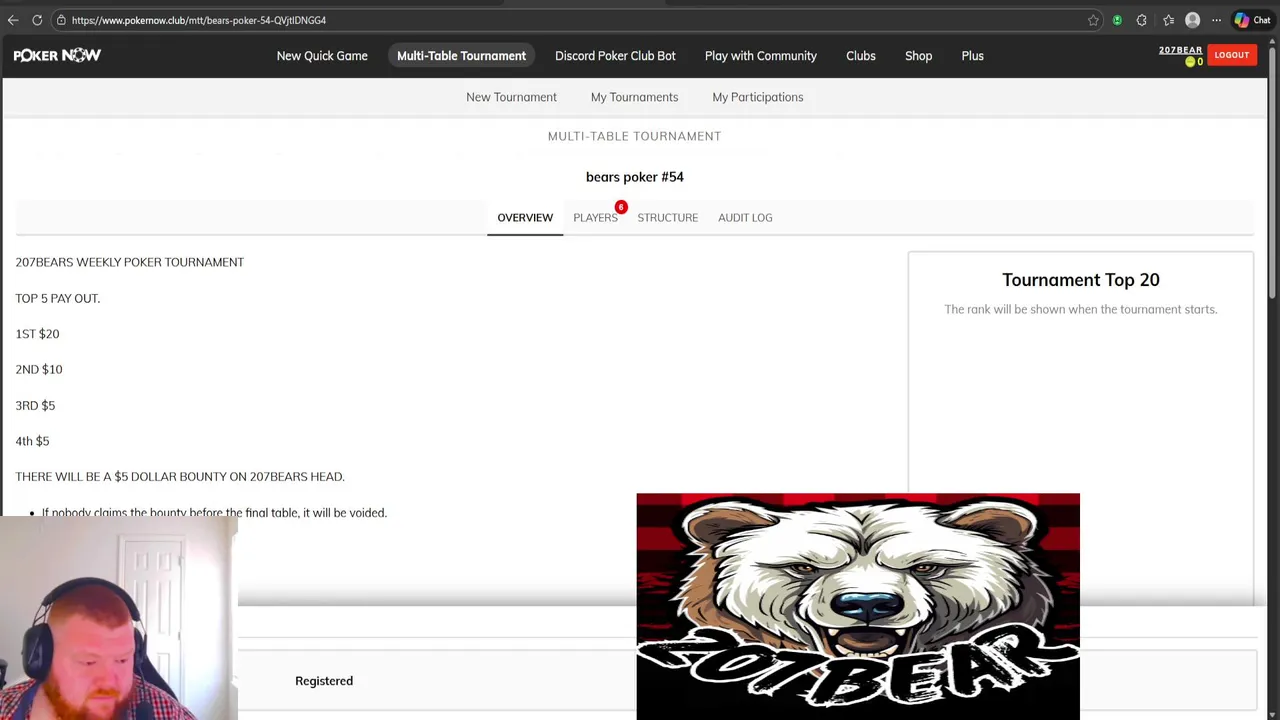This screenshot has width=1280, height=720.
Task: Open the green shield extension icon
Action: click(x=1117, y=20)
